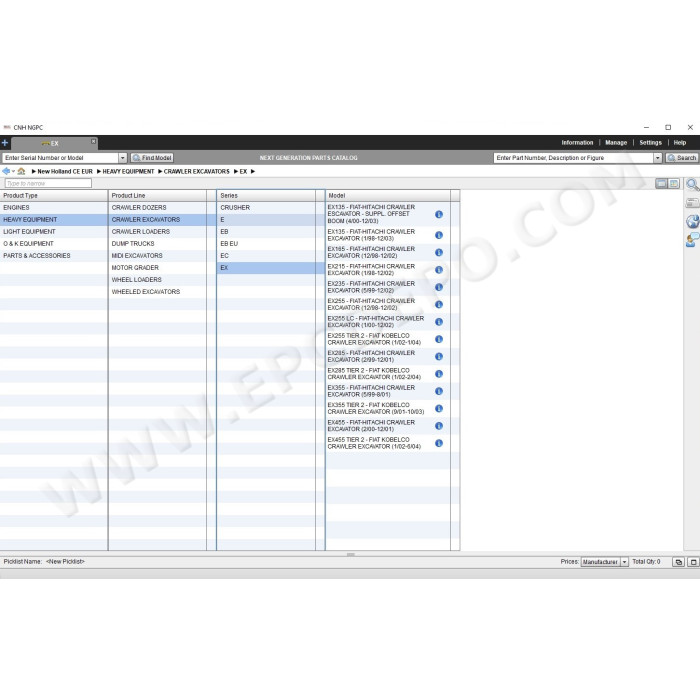Open part number search dropdown arrow
Screen dimensions: 700x700
[x=657, y=158]
